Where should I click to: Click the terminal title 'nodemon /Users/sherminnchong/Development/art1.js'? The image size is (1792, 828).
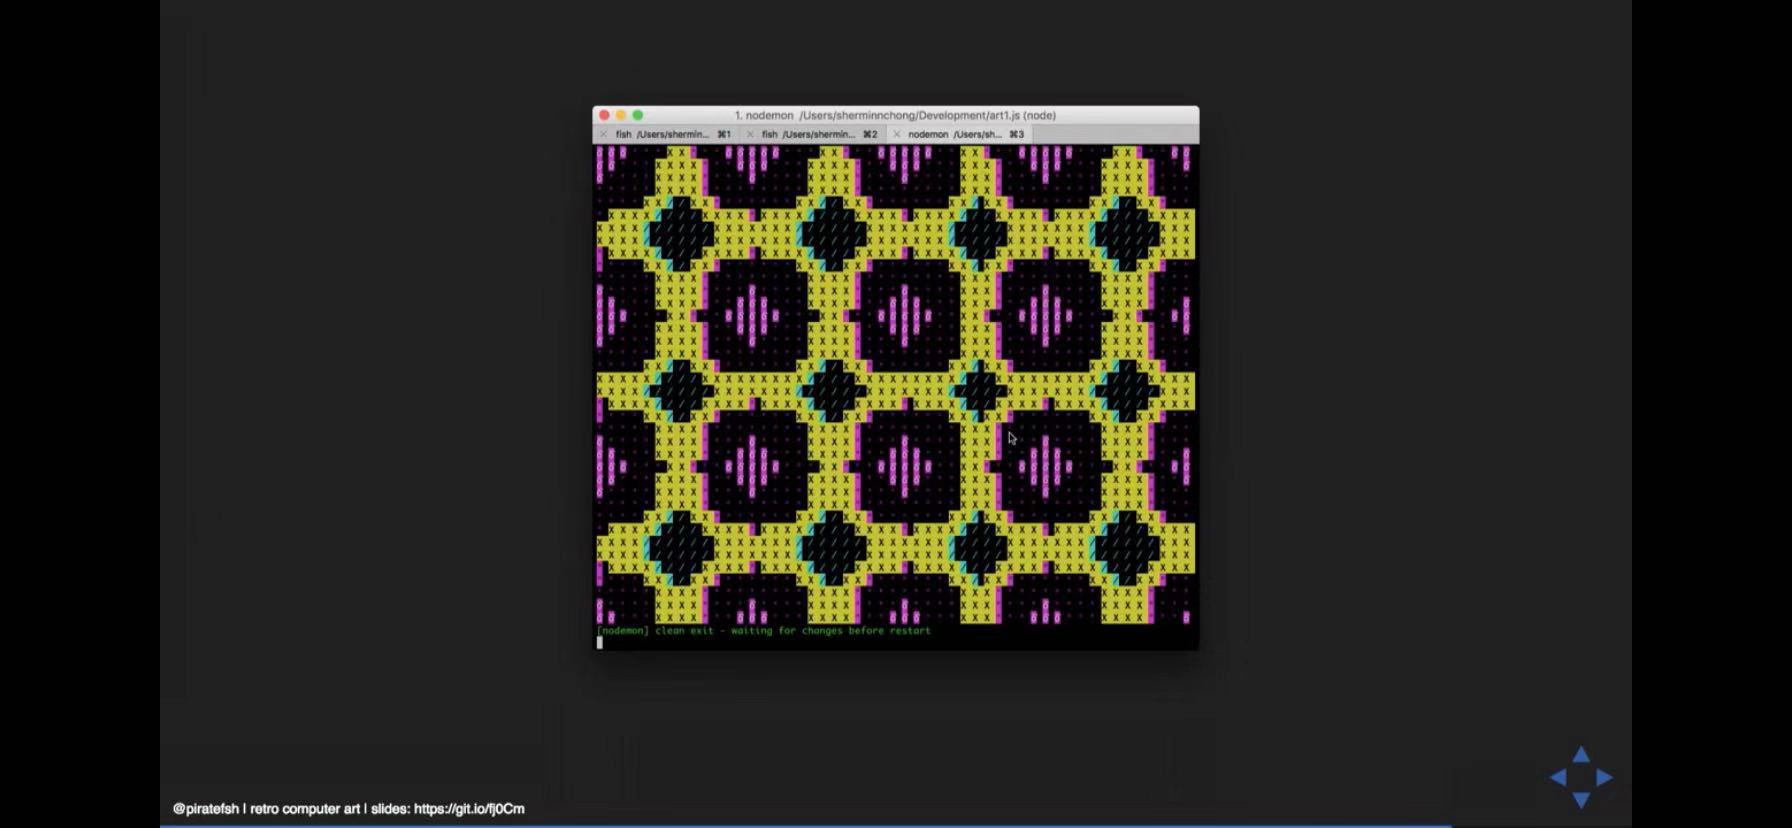click(x=895, y=115)
